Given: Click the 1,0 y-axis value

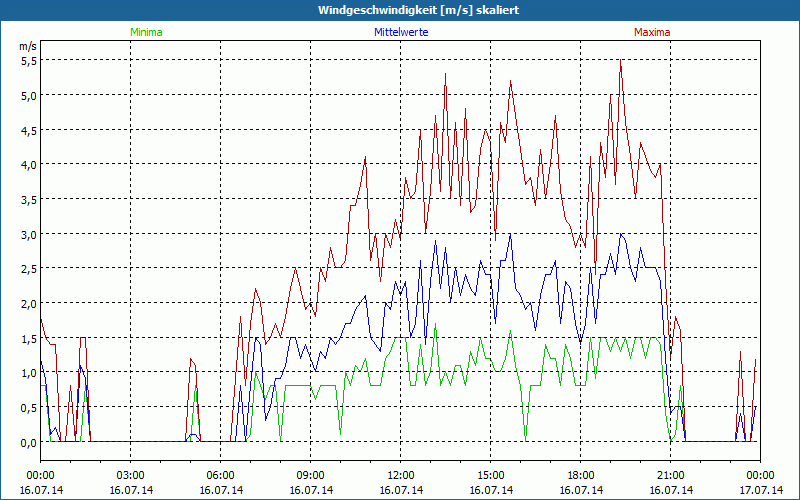Looking at the screenshot, I should pyautogui.click(x=29, y=372).
